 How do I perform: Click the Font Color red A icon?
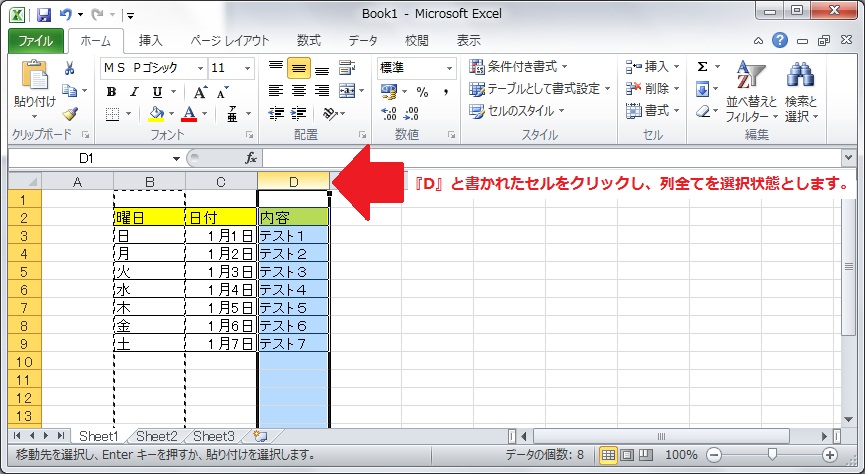tap(189, 114)
